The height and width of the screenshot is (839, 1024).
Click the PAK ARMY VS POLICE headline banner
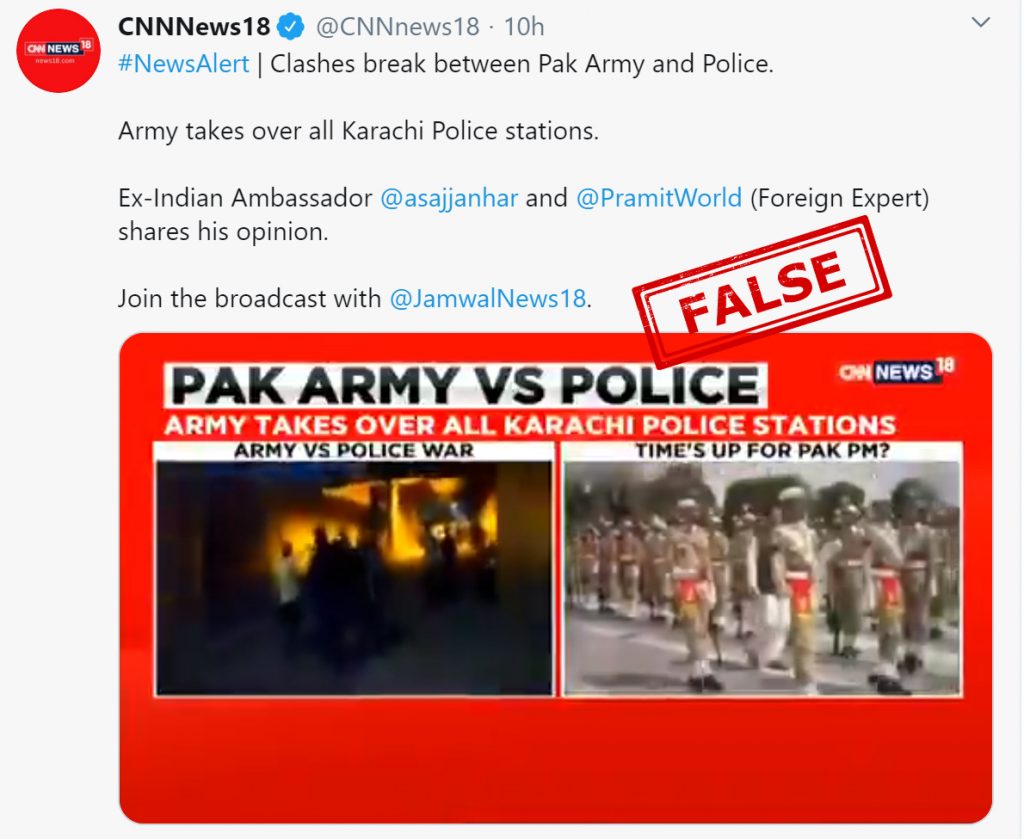(465, 385)
